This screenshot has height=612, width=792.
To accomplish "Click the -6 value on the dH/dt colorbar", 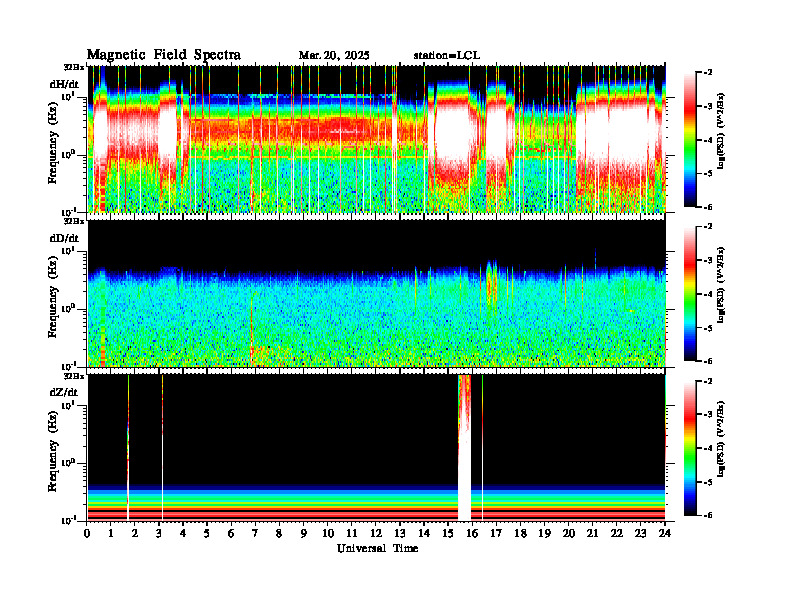I will [708, 207].
